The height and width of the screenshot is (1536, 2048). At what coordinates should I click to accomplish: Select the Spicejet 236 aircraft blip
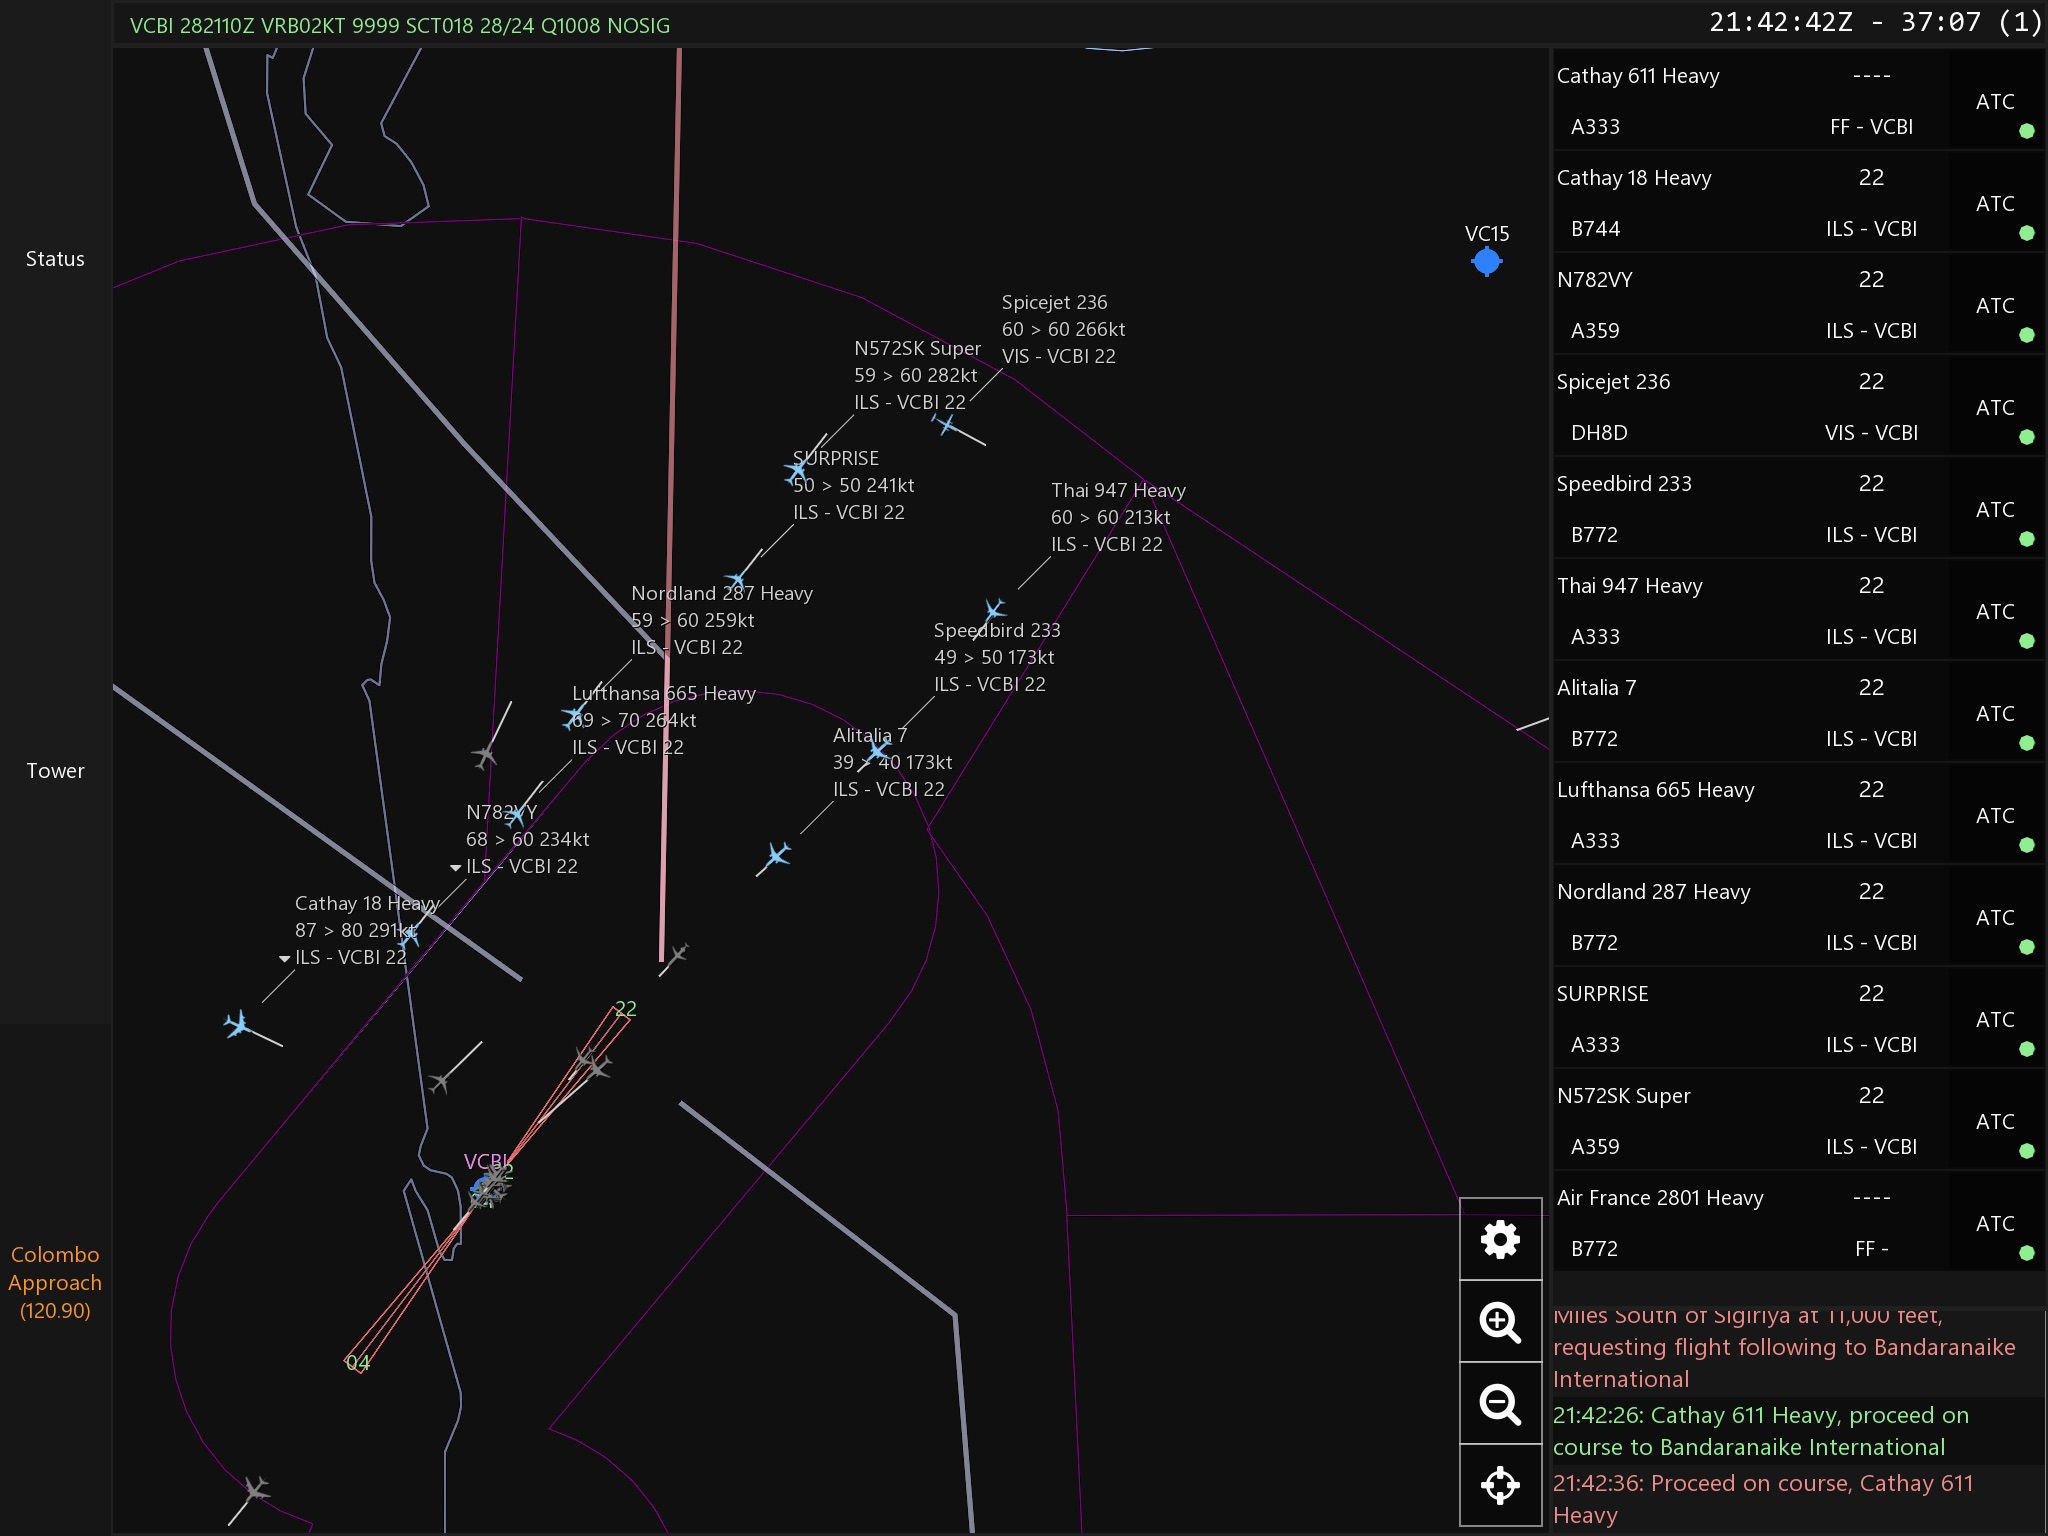point(946,426)
